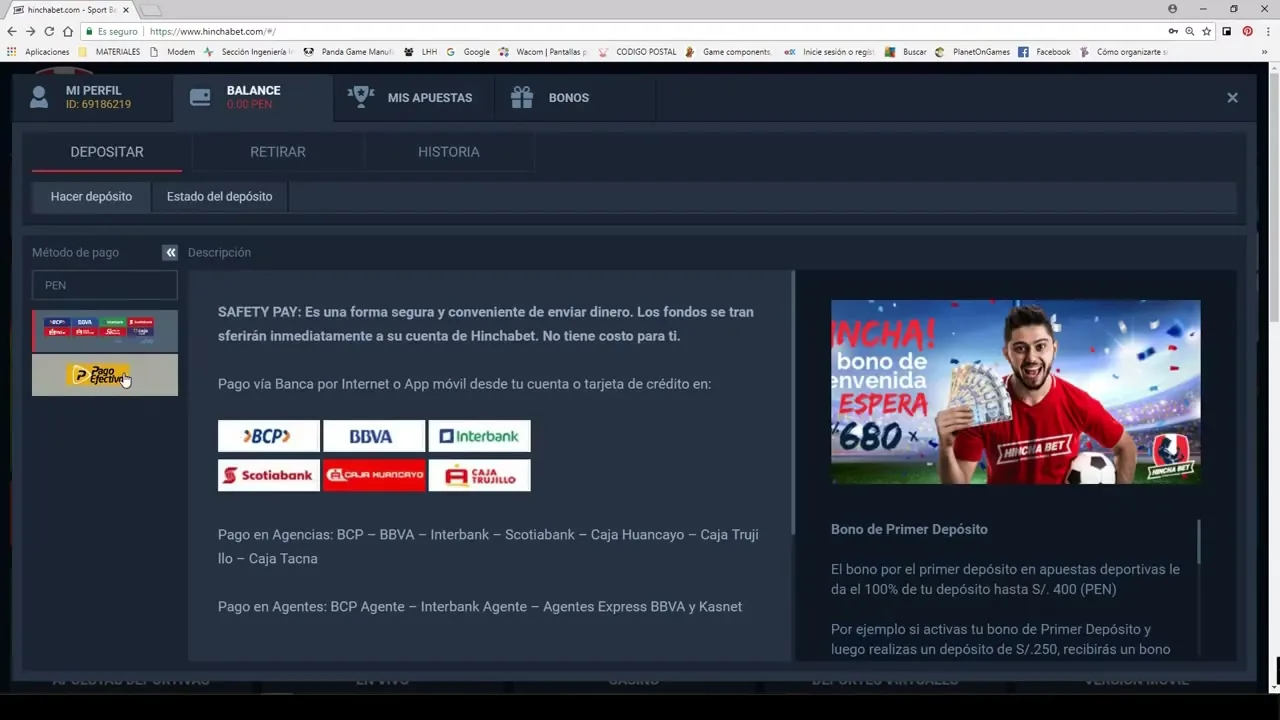Open the Cómo organizarte bookmark
Screen dimensions: 1280x720
coord(1123,52)
